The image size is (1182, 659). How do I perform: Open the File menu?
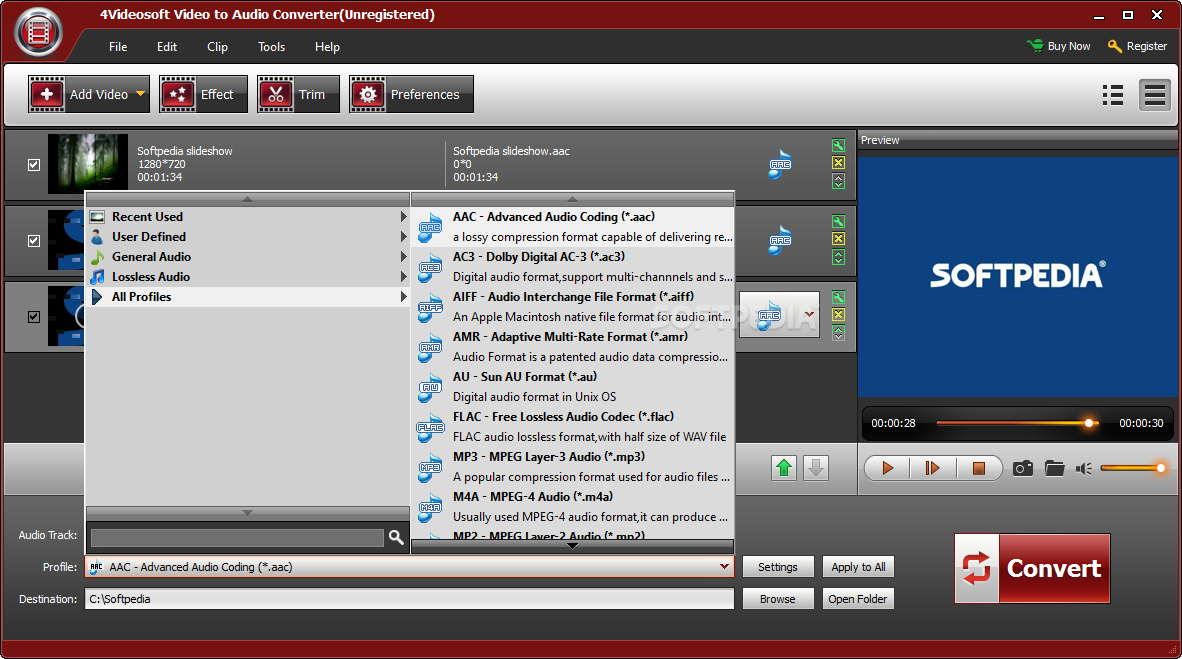(118, 47)
